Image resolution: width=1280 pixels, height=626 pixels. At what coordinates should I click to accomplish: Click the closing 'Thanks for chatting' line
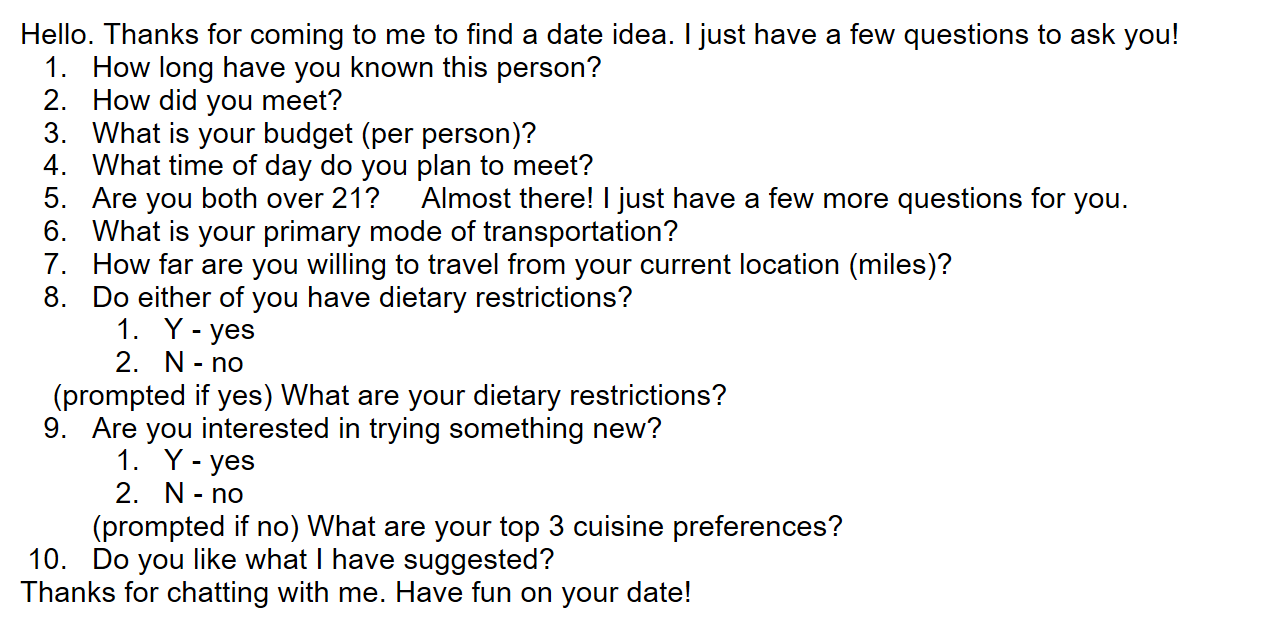tap(356, 592)
